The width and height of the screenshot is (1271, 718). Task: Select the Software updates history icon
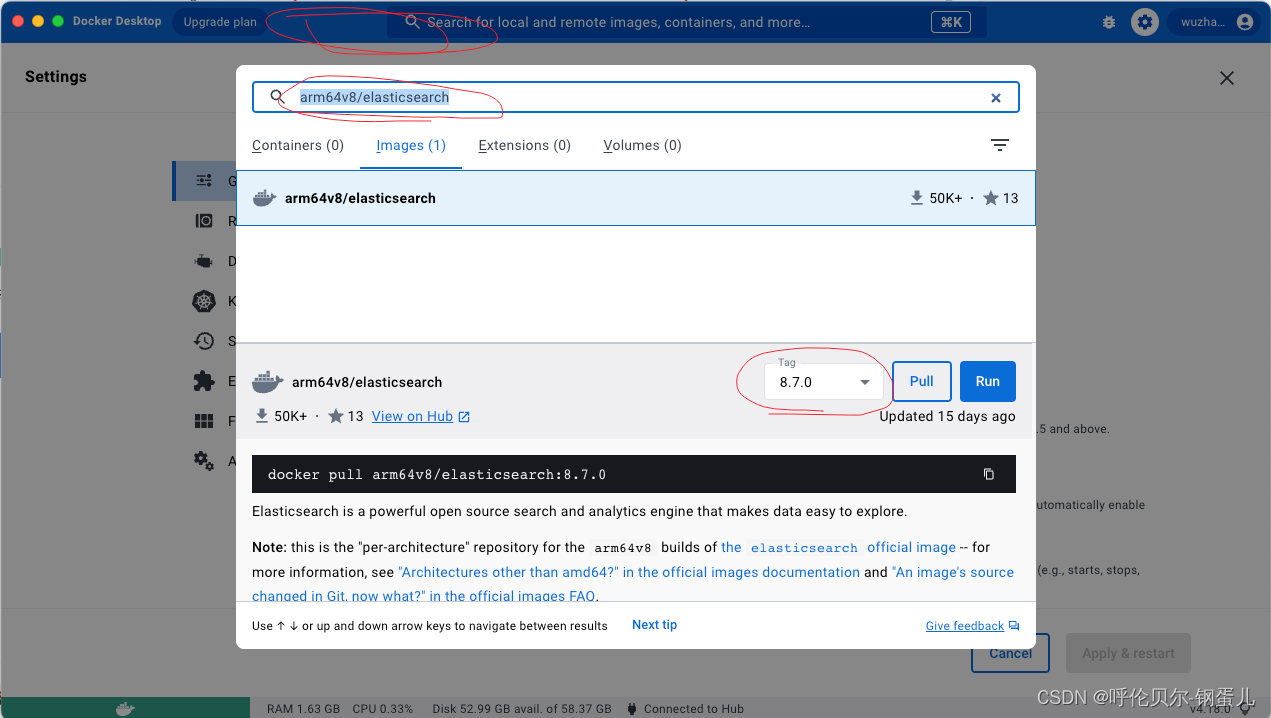click(x=204, y=341)
